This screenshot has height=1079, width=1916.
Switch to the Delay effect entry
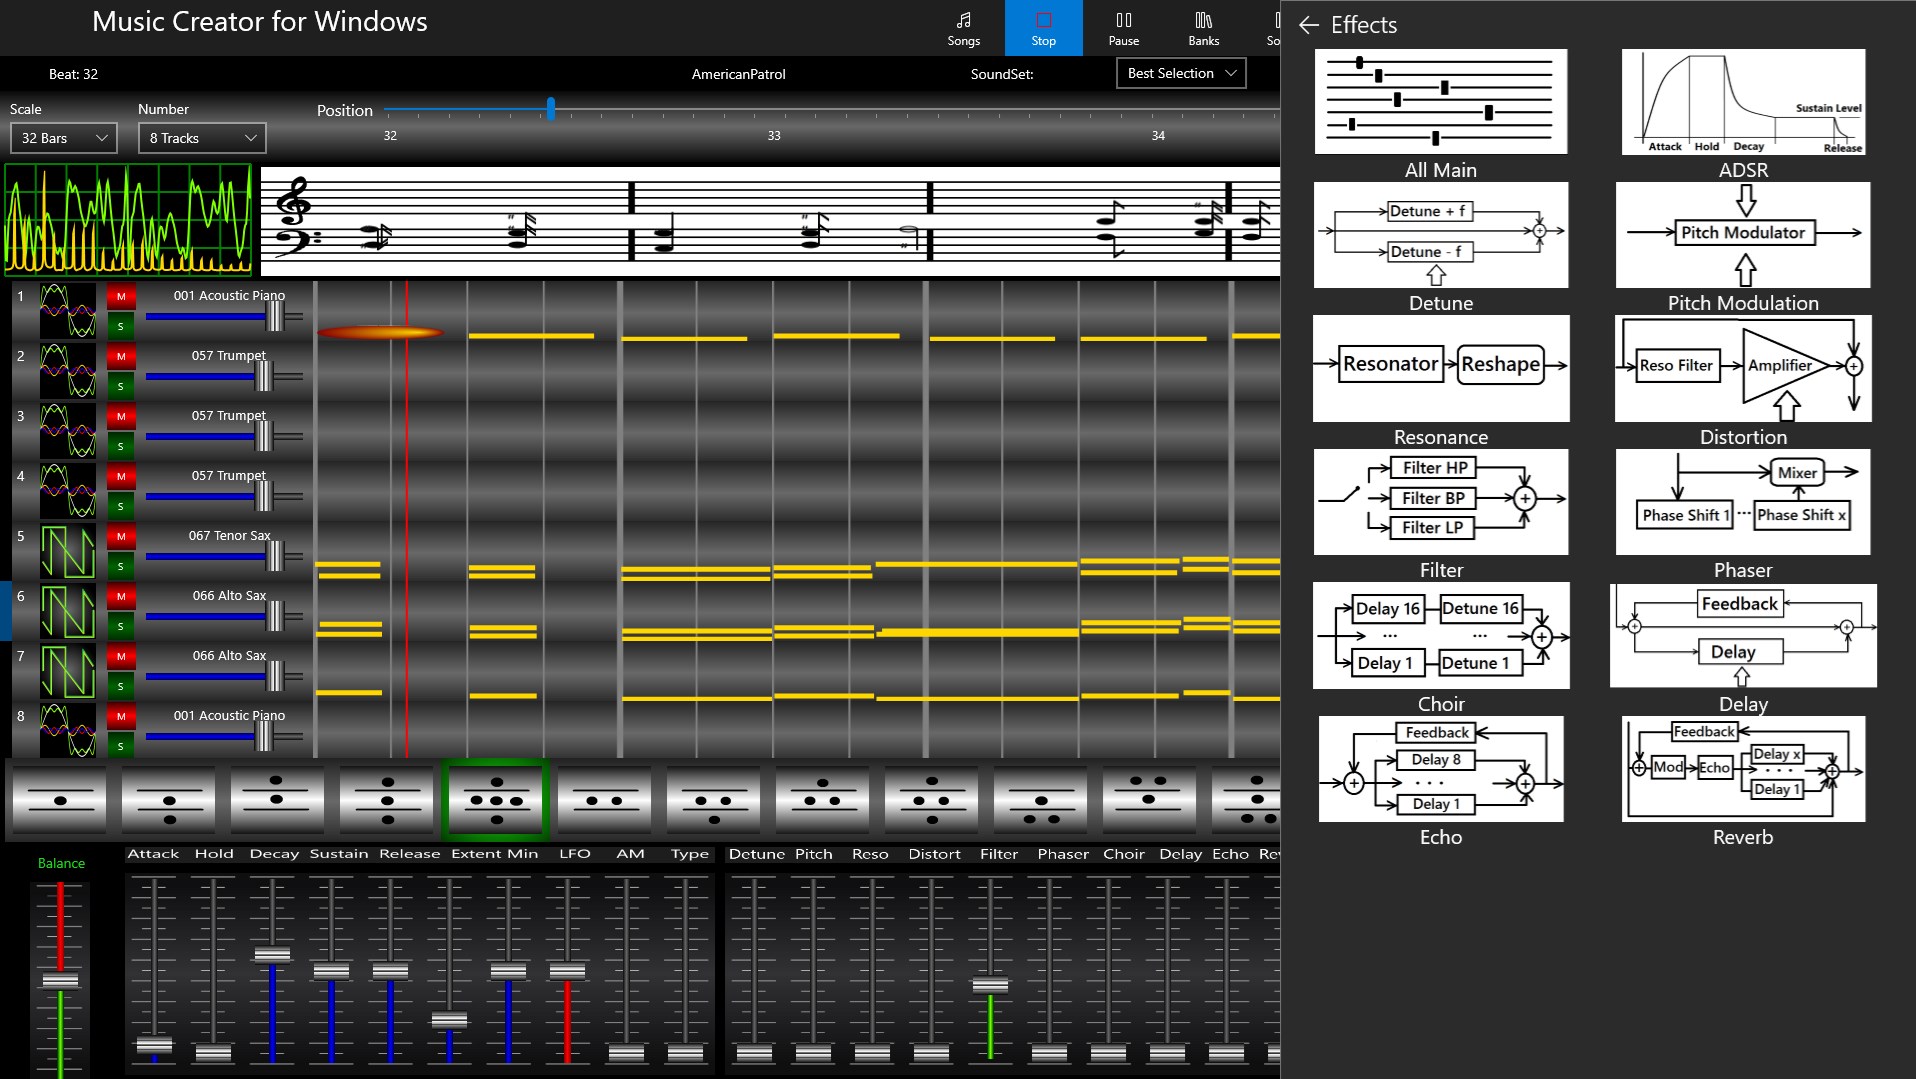(1742, 636)
